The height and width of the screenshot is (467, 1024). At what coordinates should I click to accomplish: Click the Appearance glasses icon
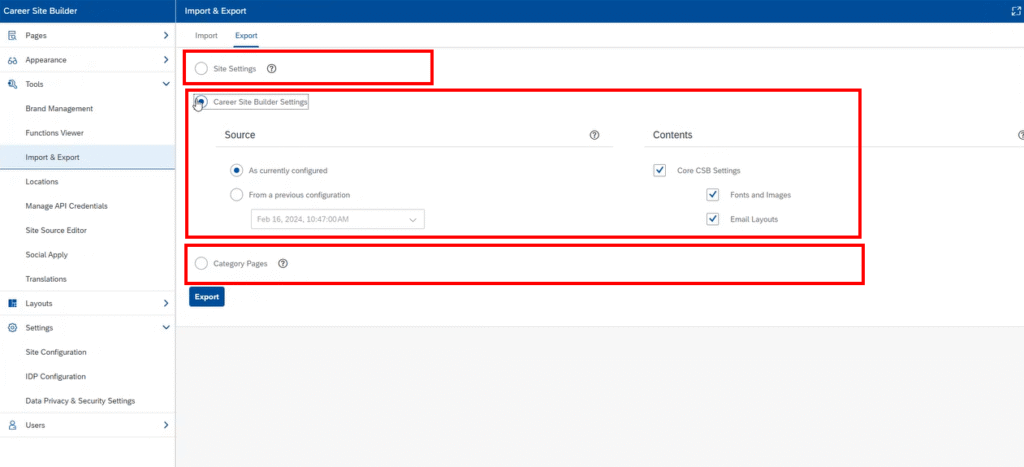click(x=12, y=60)
